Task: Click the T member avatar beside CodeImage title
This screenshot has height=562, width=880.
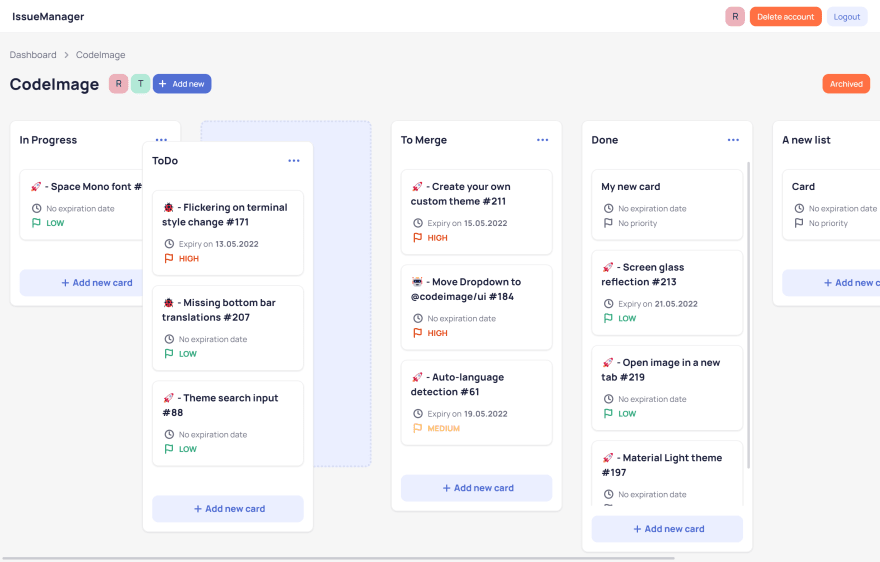Action: point(140,84)
